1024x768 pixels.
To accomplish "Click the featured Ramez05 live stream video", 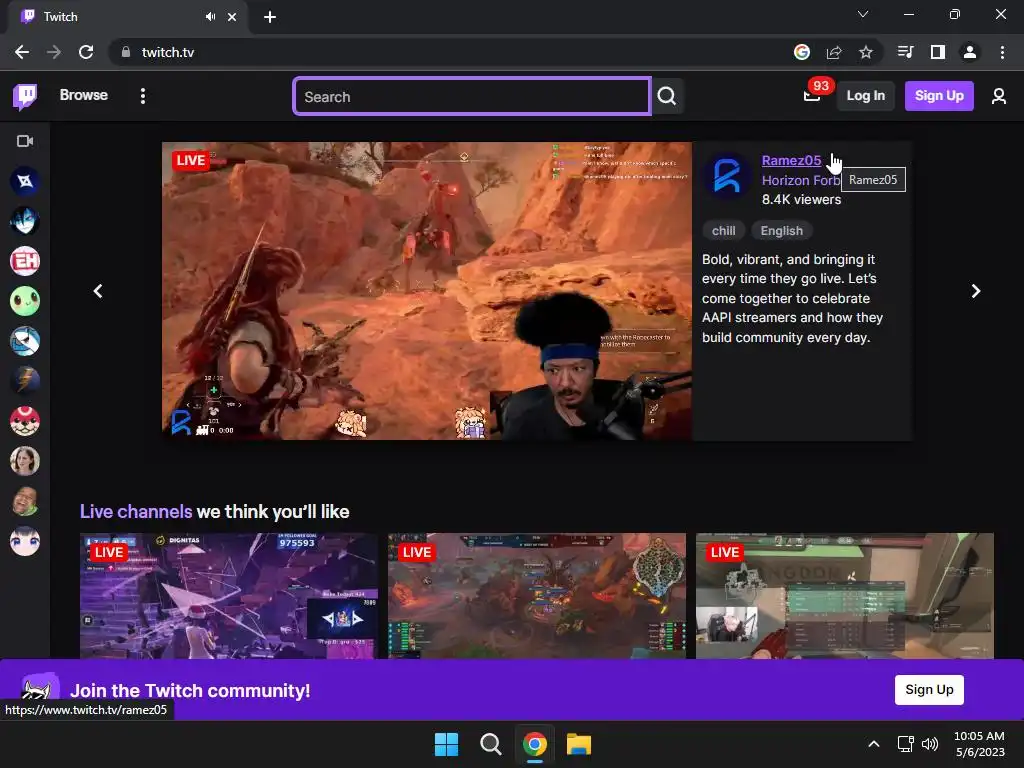I will pyautogui.click(x=427, y=291).
